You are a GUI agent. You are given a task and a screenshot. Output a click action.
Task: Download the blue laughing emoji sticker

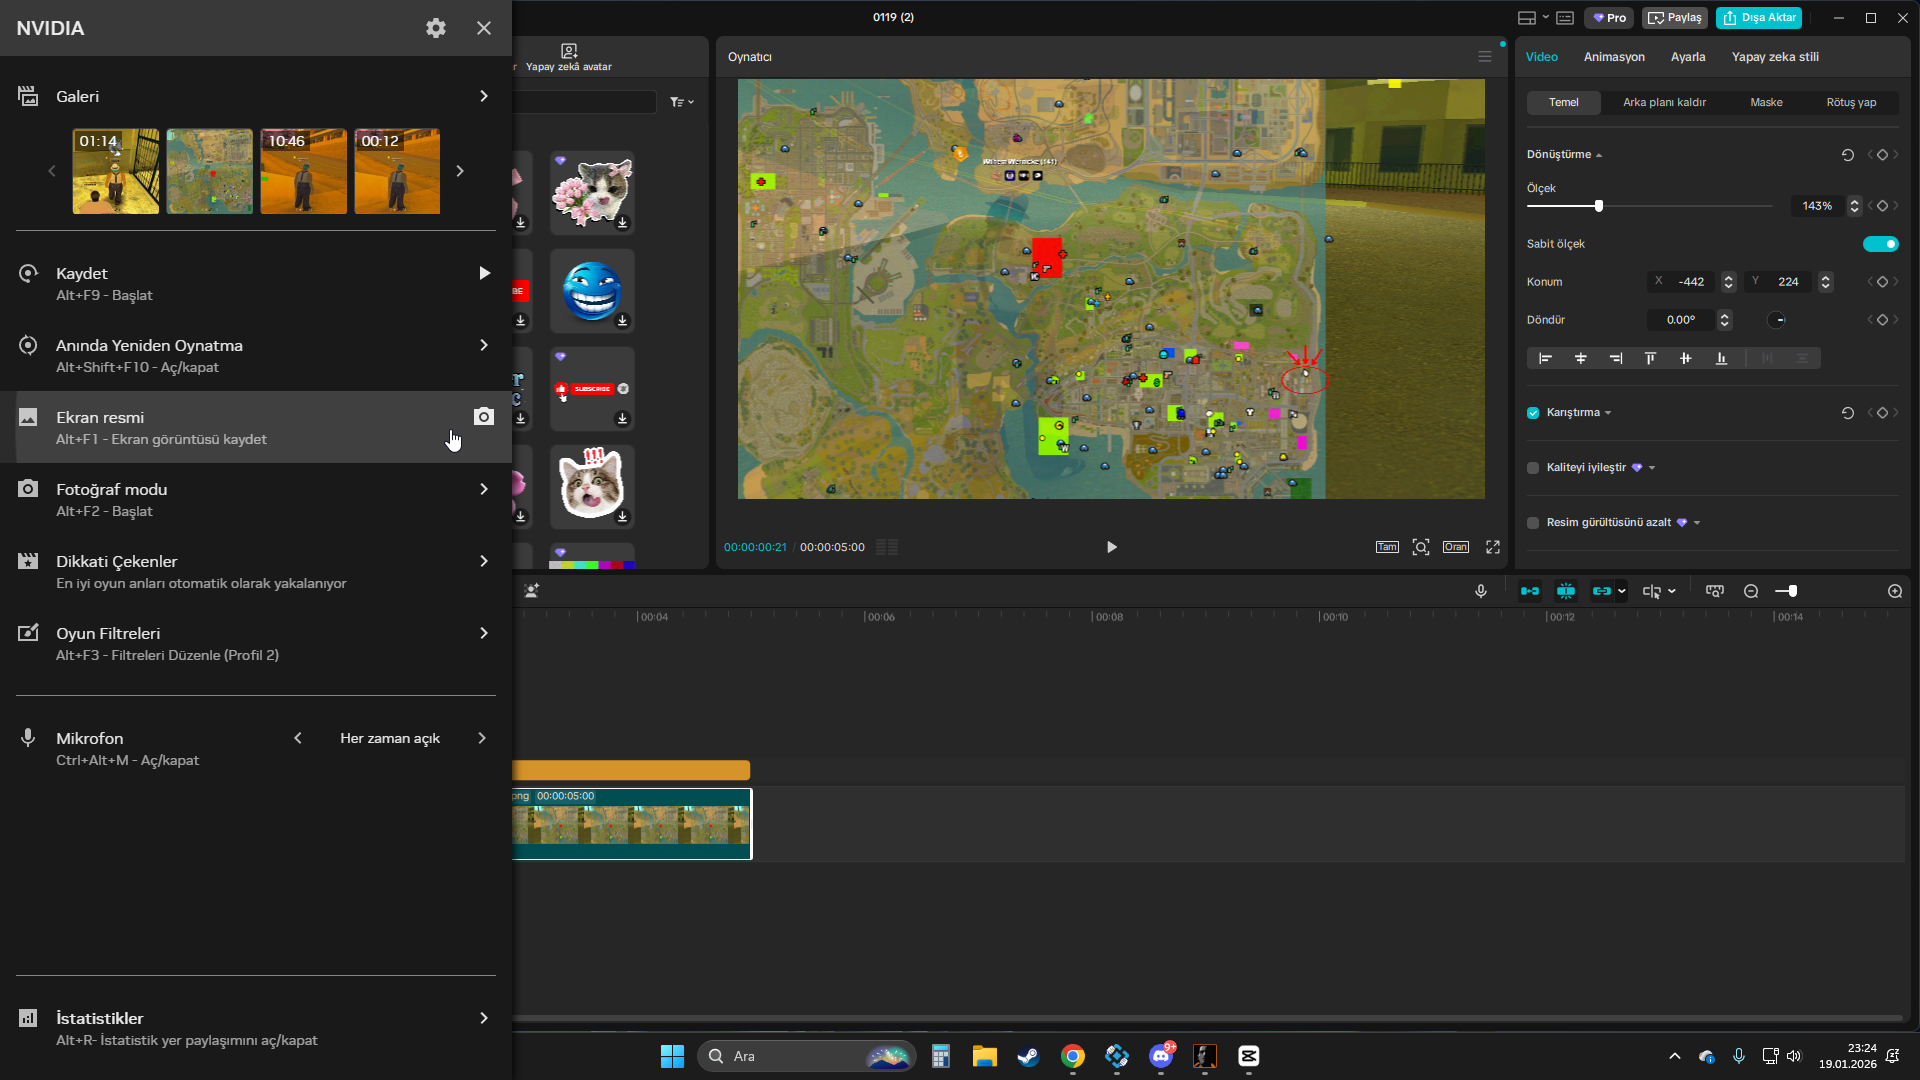(x=622, y=321)
